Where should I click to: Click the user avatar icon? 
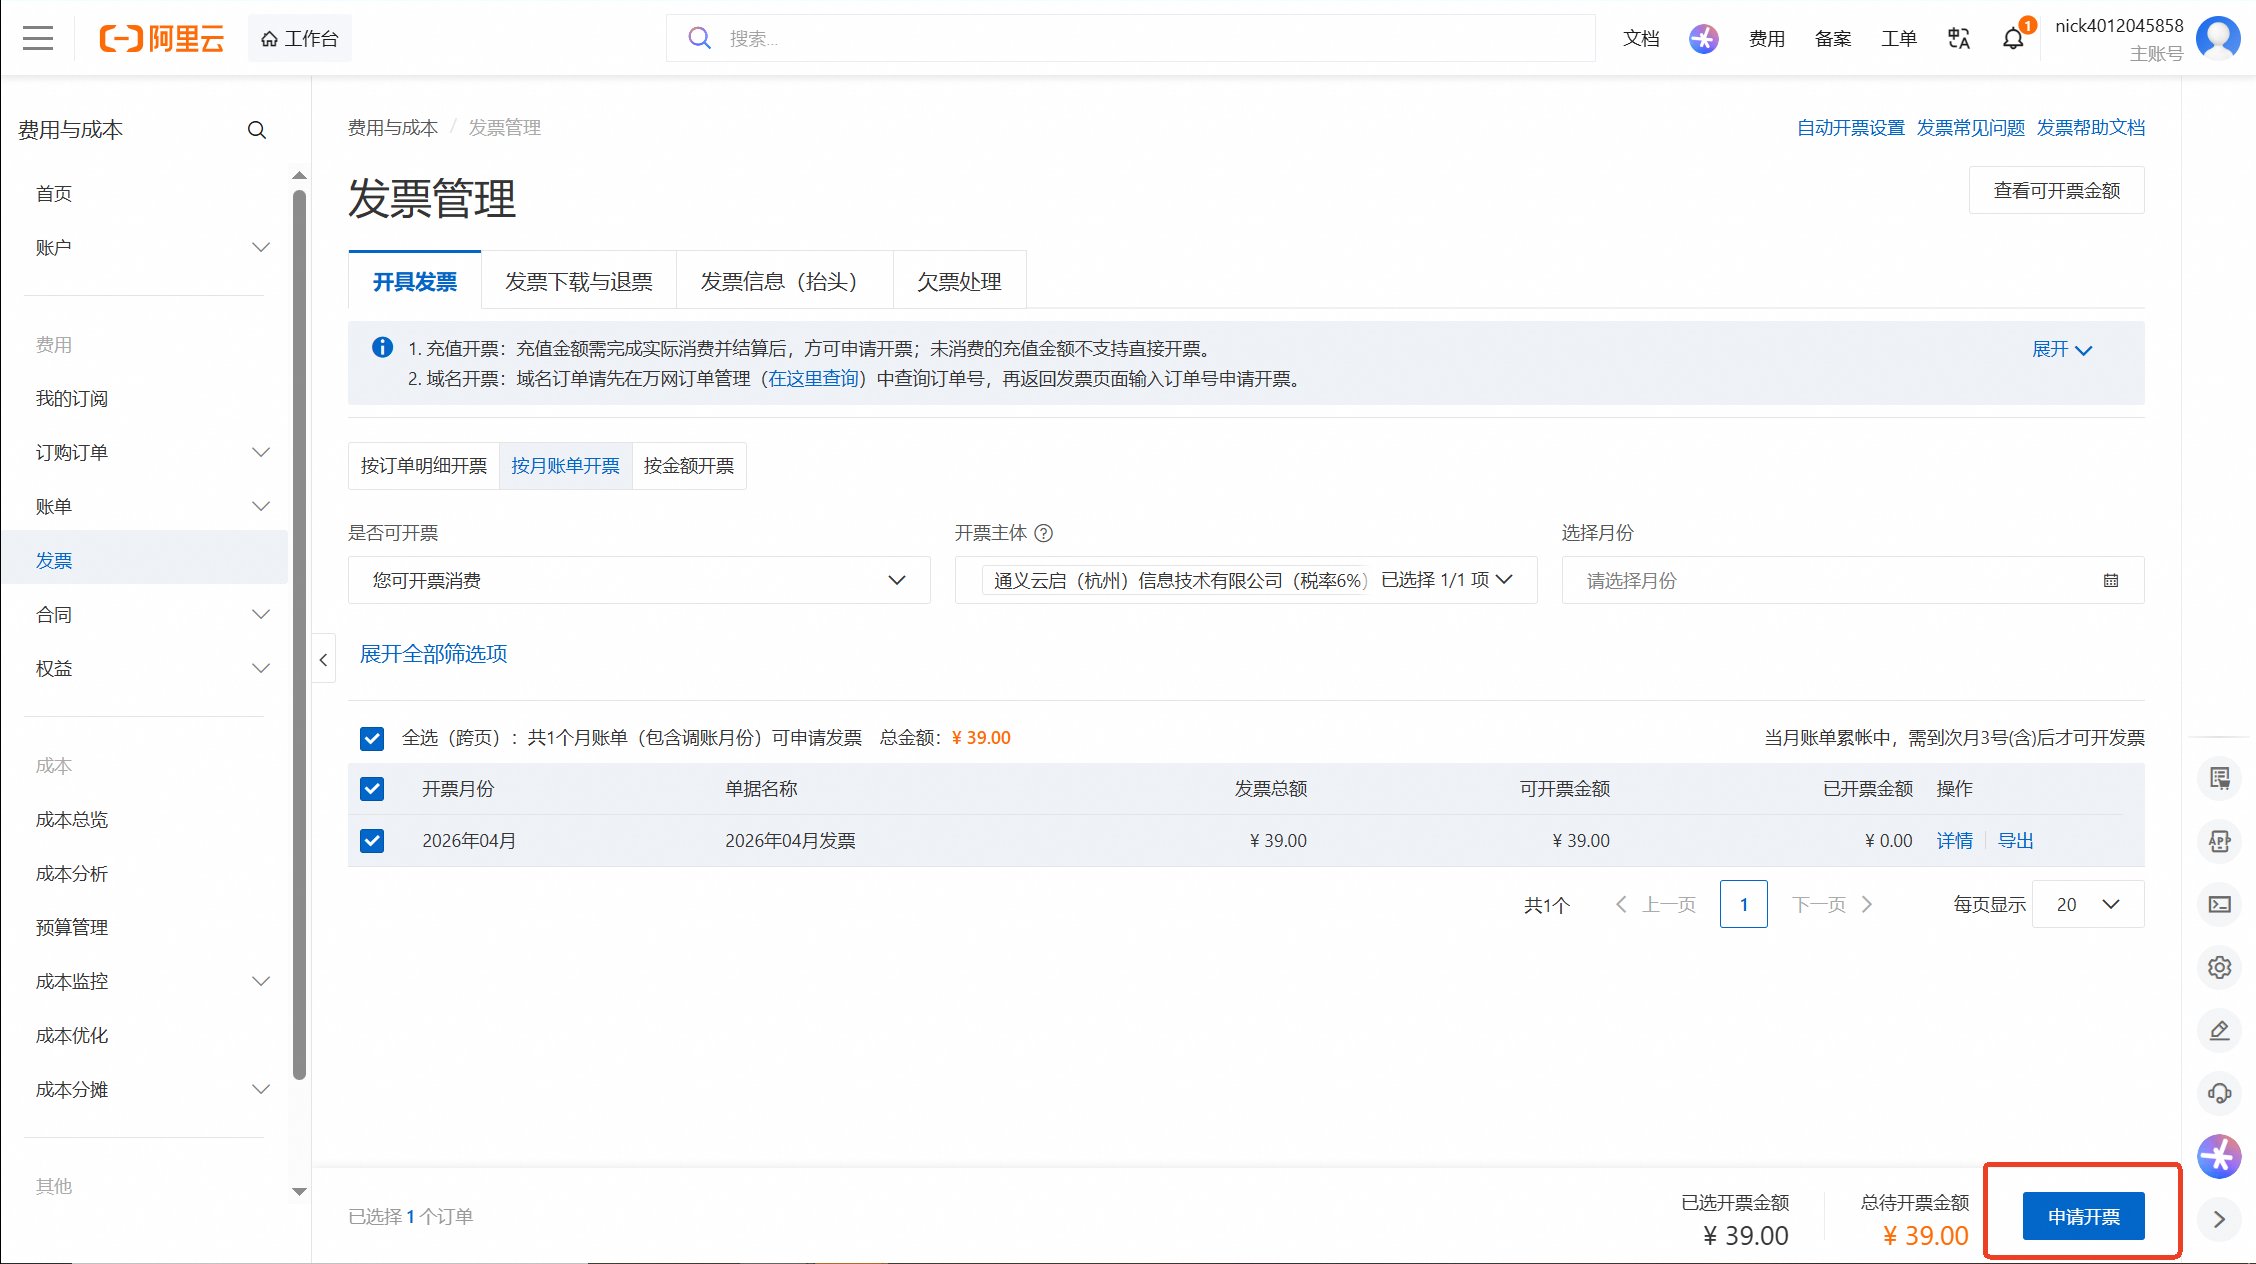(x=2218, y=39)
